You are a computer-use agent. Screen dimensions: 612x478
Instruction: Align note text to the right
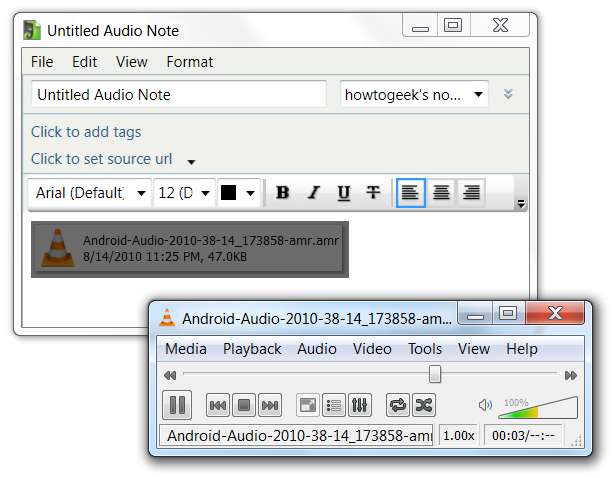point(471,192)
